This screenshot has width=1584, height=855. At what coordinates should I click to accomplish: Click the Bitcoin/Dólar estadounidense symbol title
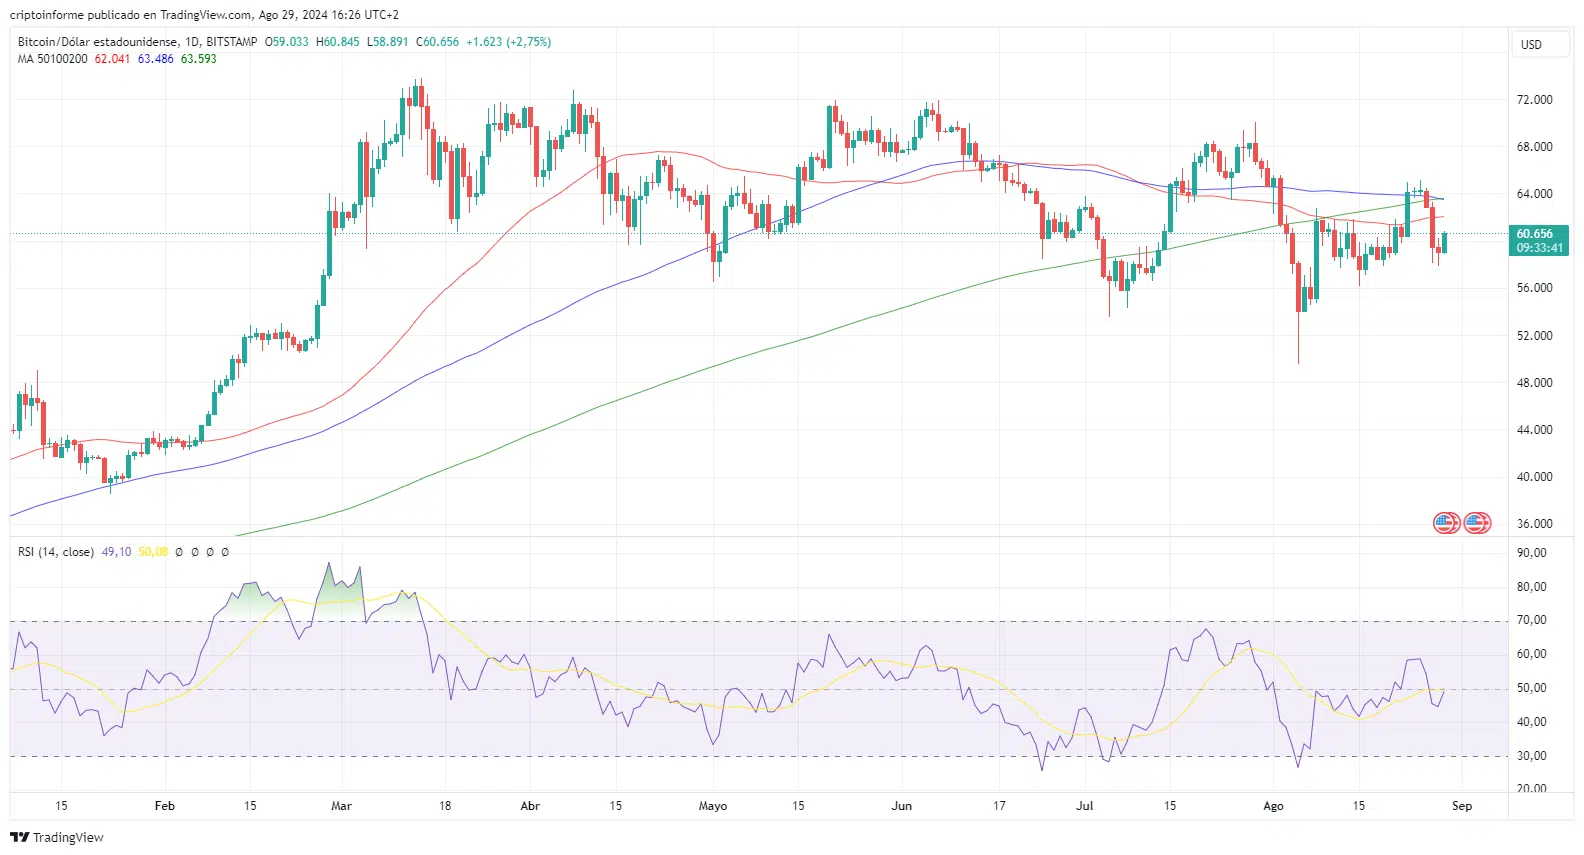coord(98,42)
